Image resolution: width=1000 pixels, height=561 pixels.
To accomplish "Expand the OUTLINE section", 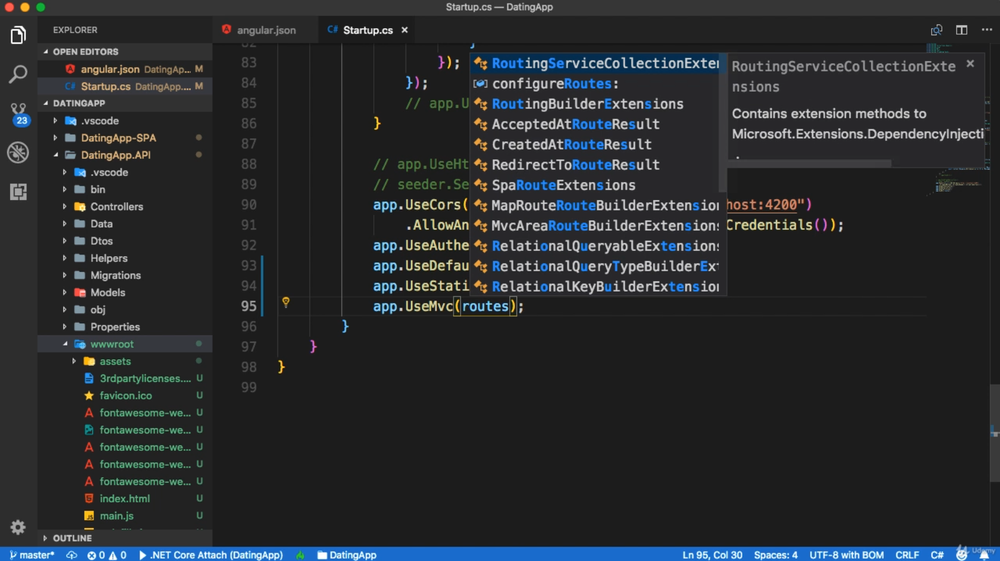I will click(125, 538).
